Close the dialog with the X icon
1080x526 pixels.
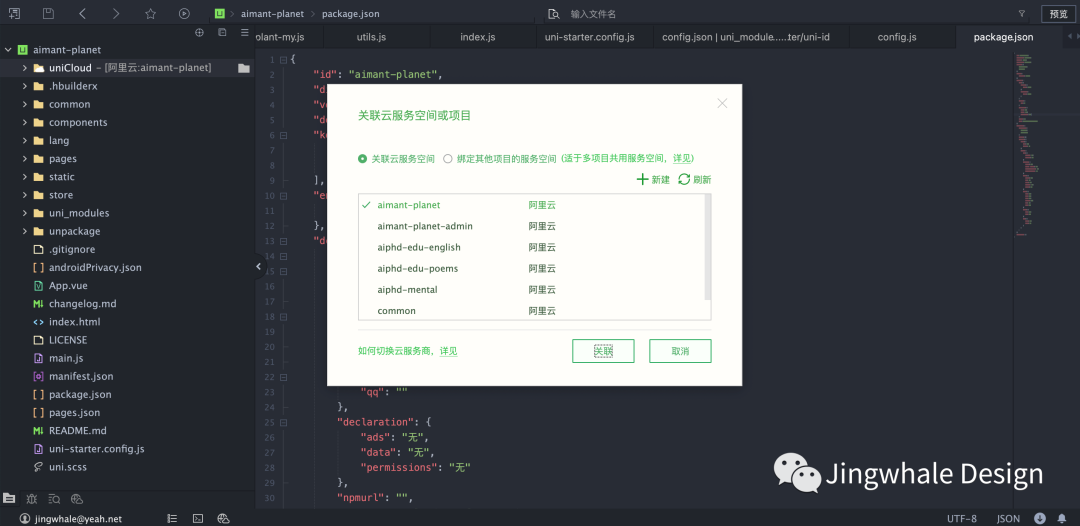(x=722, y=103)
